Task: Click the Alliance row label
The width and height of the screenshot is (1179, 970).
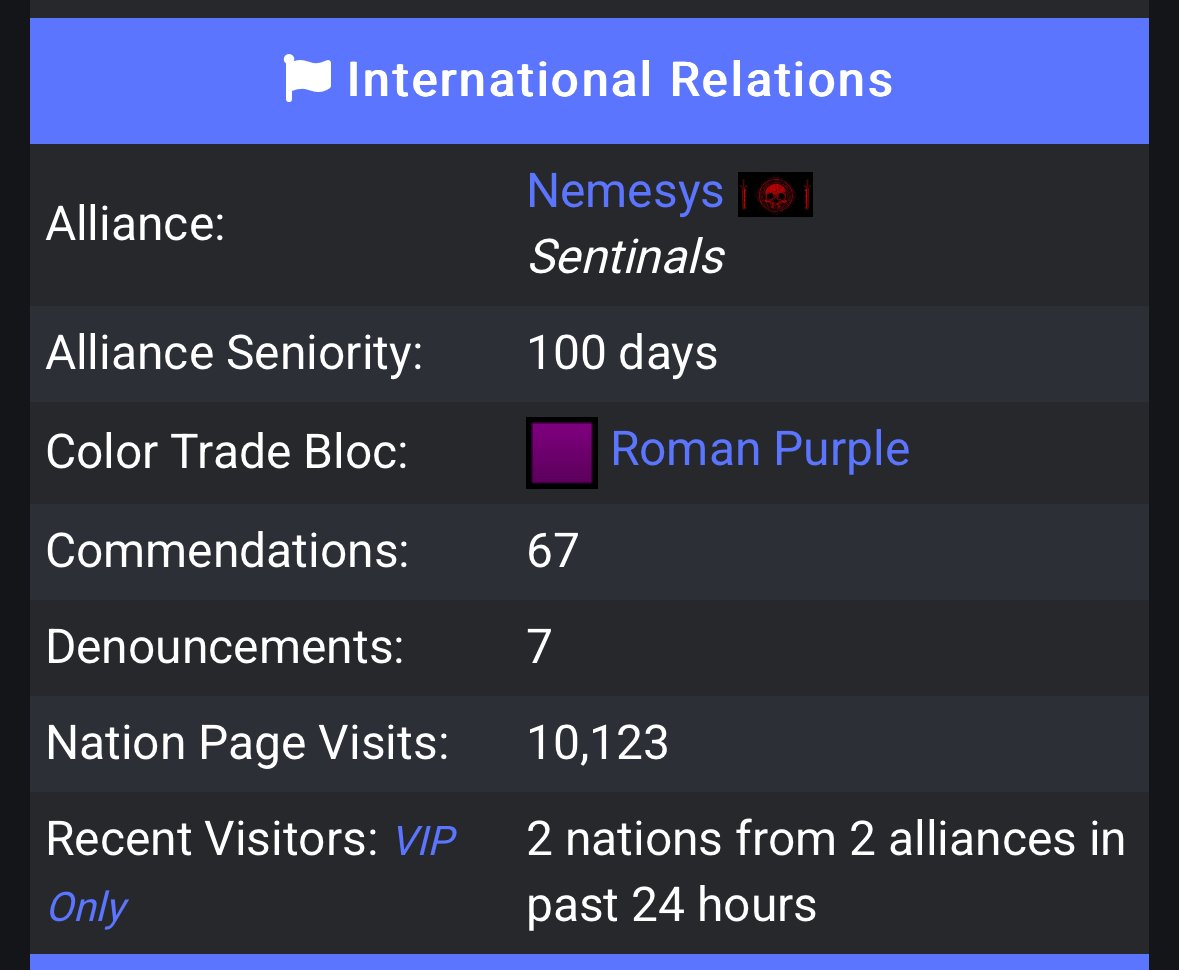Action: point(135,224)
